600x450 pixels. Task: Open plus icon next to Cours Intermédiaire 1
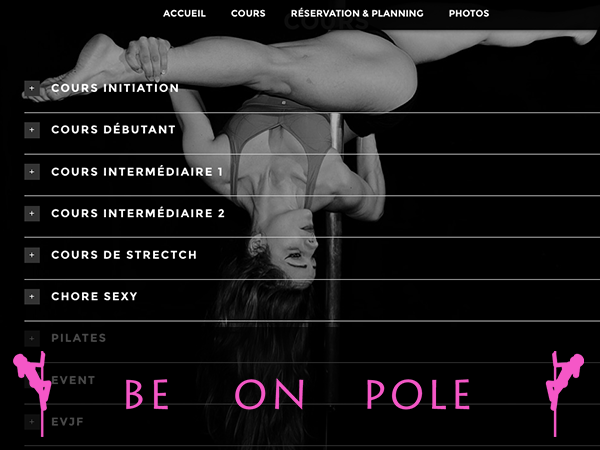(x=32, y=172)
